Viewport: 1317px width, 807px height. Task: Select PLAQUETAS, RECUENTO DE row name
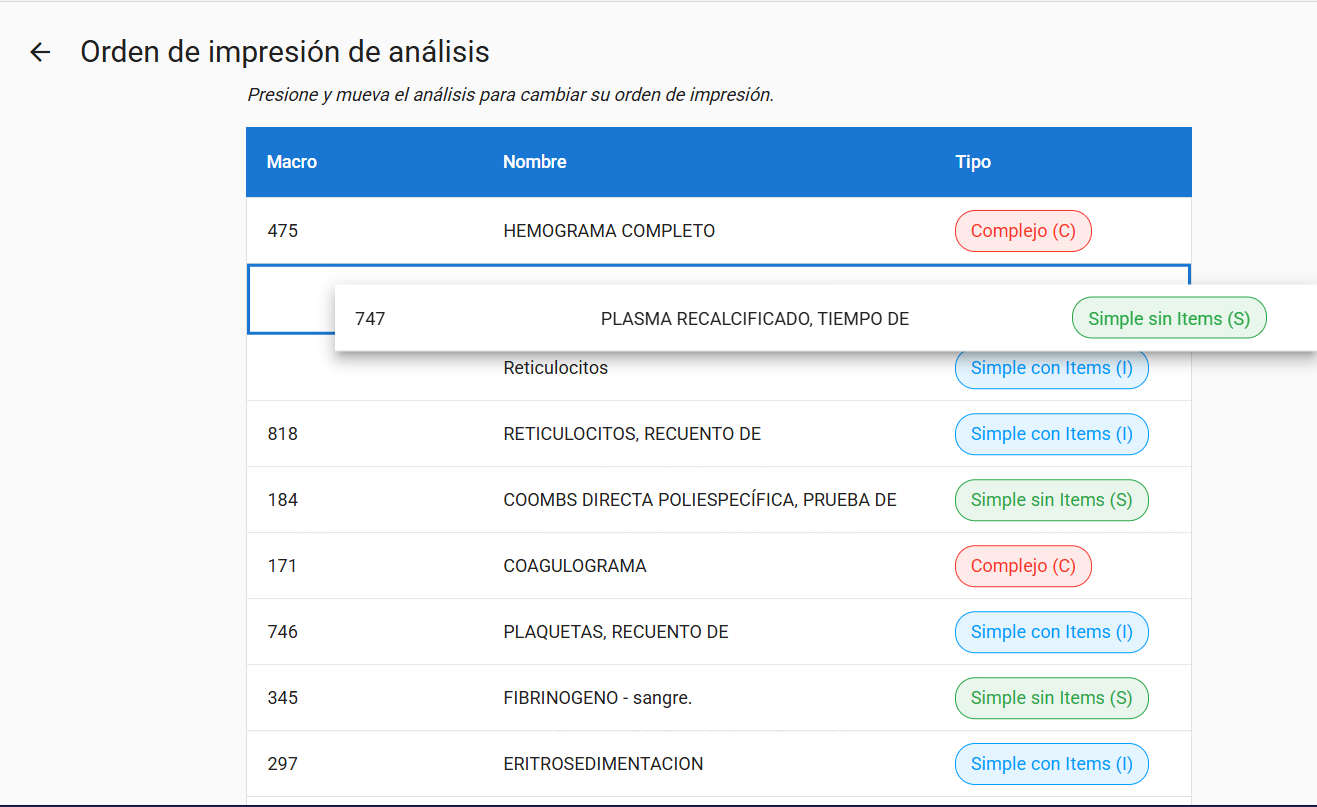tap(616, 632)
